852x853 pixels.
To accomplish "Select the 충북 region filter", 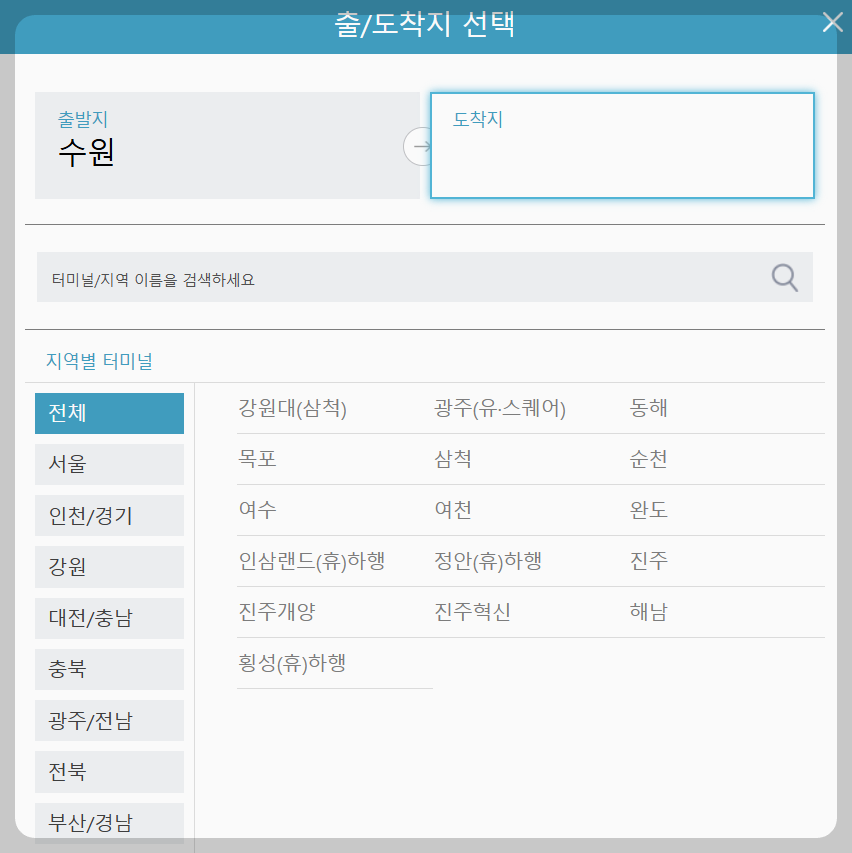I will click(109, 669).
